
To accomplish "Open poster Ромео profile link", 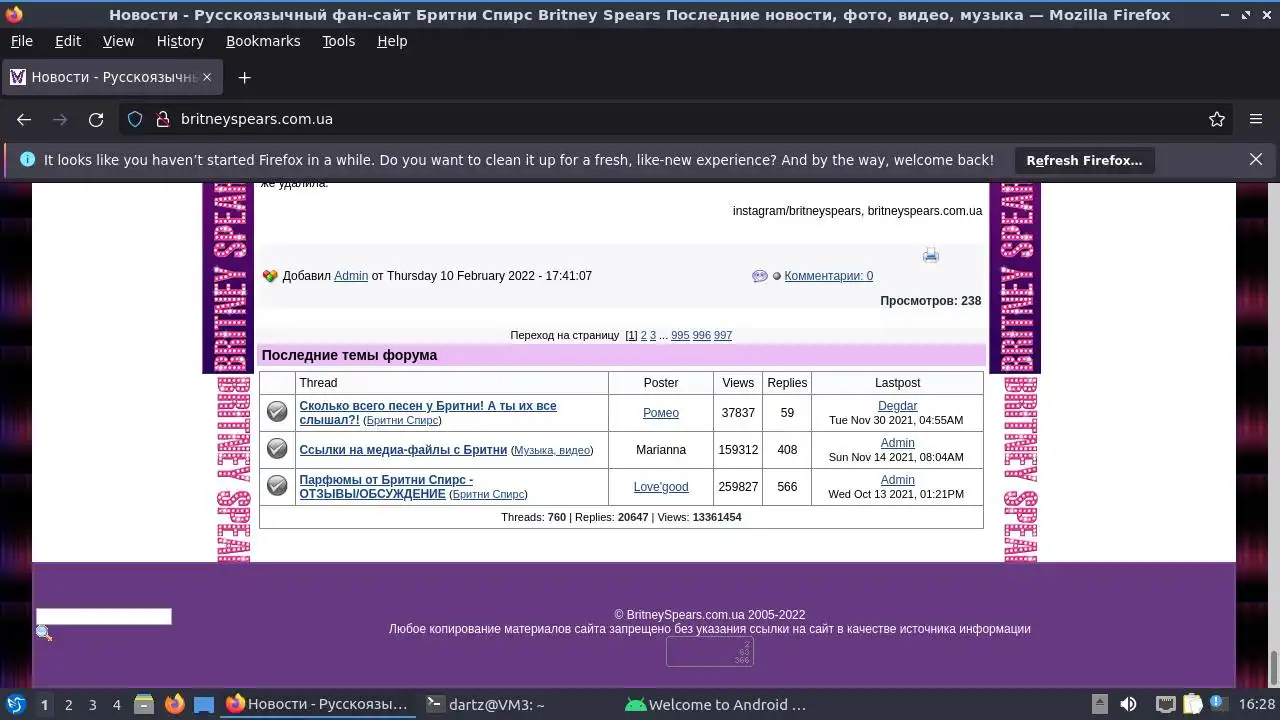I will (x=661, y=413).
